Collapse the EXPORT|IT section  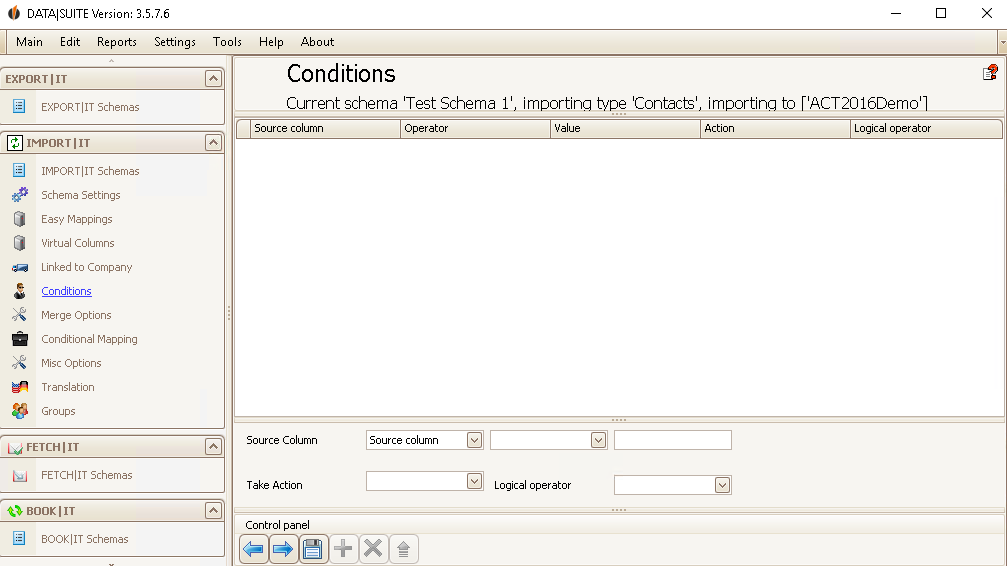[x=213, y=78]
